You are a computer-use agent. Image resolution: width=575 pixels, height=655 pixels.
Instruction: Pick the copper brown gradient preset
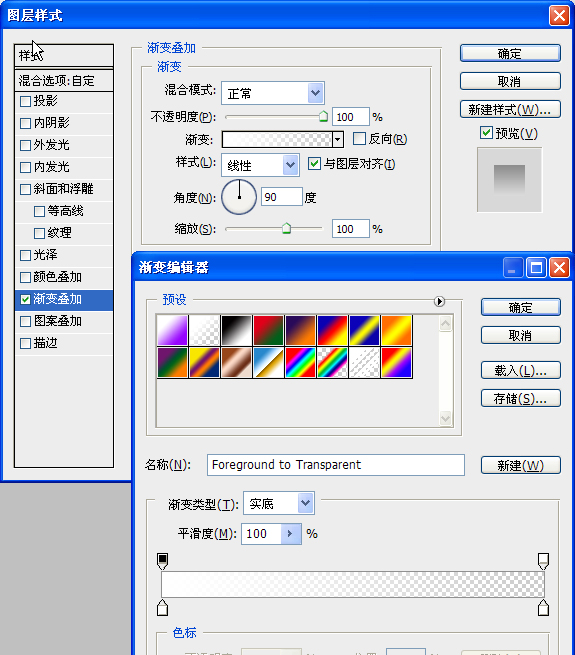coord(237,363)
